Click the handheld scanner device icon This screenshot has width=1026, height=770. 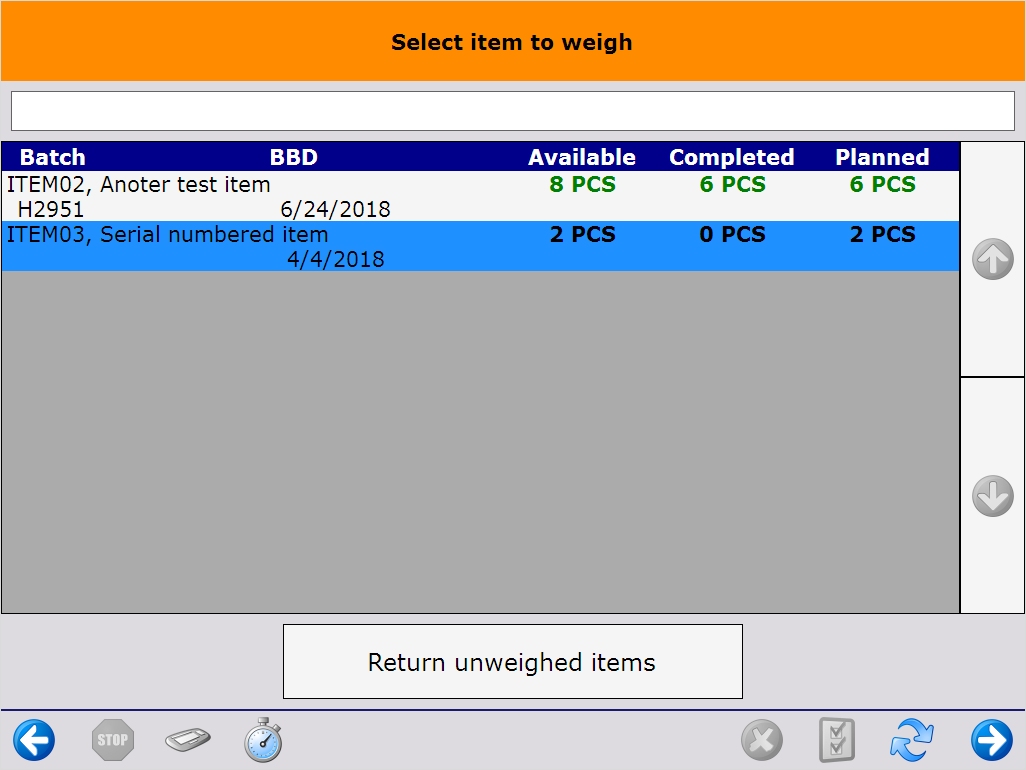(x=188, y=741)
